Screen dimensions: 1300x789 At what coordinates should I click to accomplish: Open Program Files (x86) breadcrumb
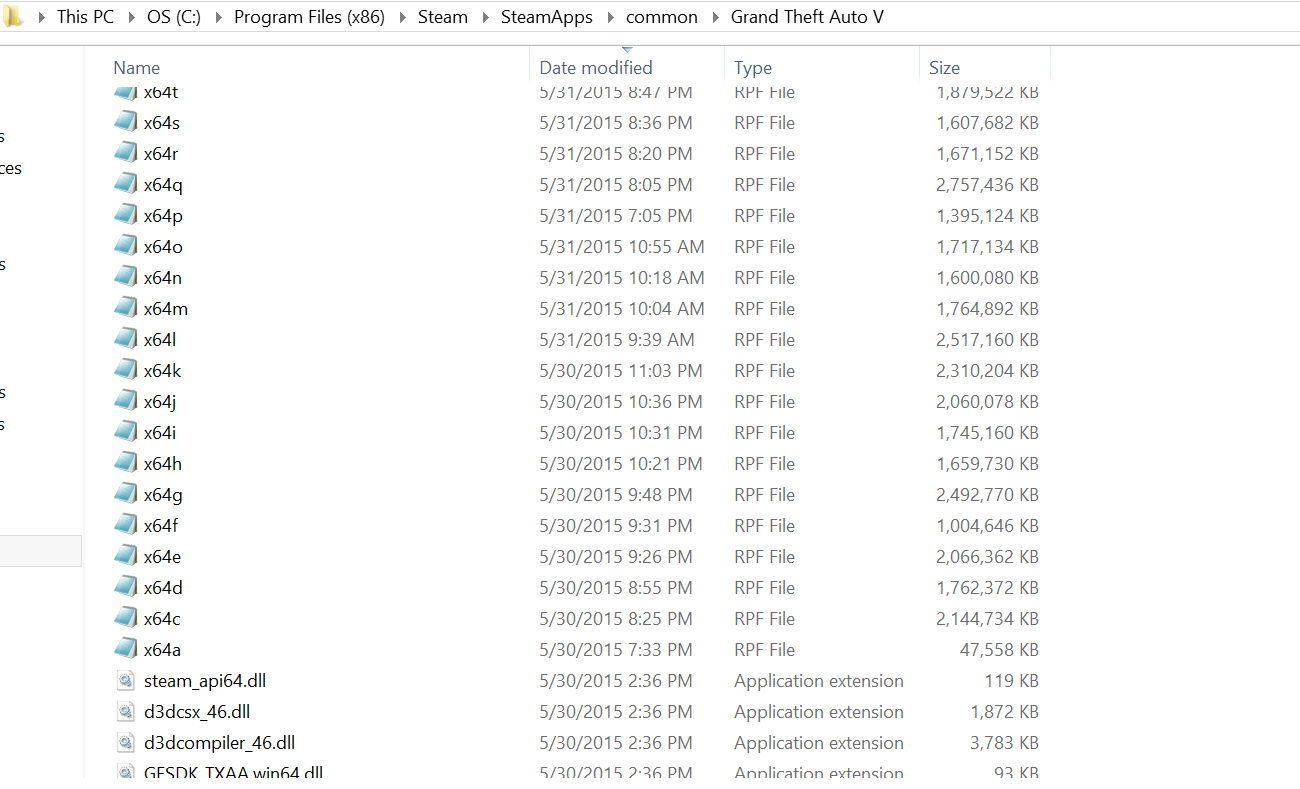pos(309,17)
